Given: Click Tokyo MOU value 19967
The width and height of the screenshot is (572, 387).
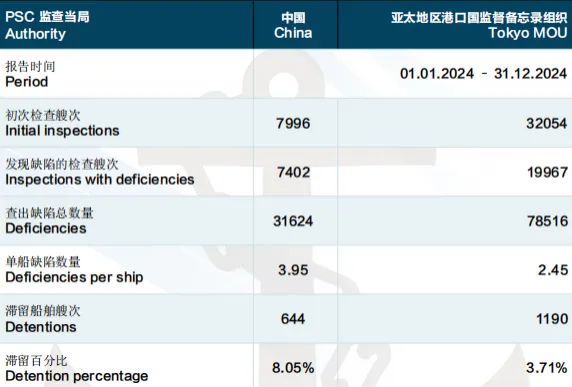Looking at the screenshot, I should [x=547, y=172].
